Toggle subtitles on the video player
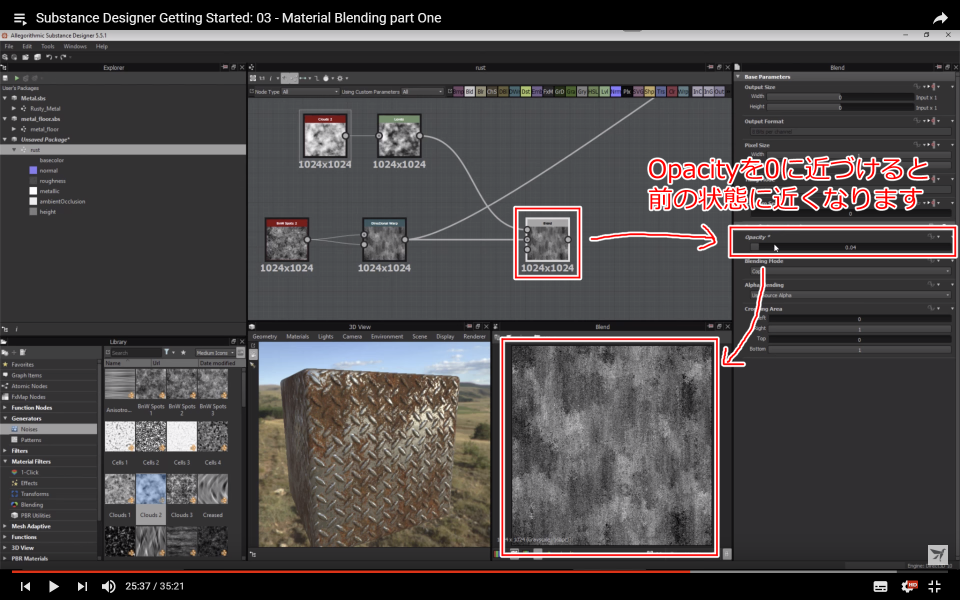 [880, 587]
